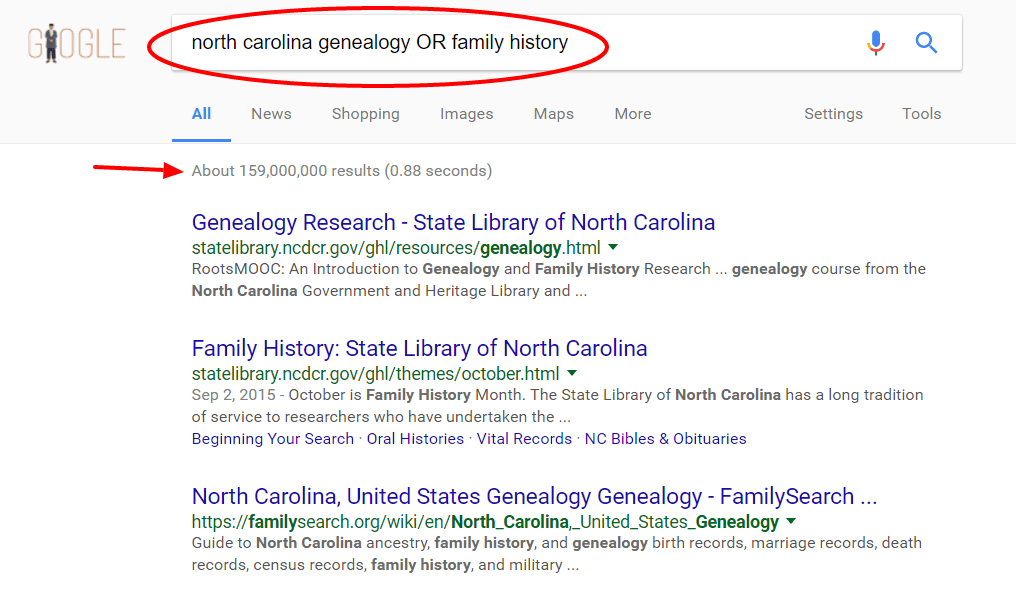The image size is (1016, 605).
Task: Expand dropdown arrow beside october.html URL
Action: tap(572, 373)
